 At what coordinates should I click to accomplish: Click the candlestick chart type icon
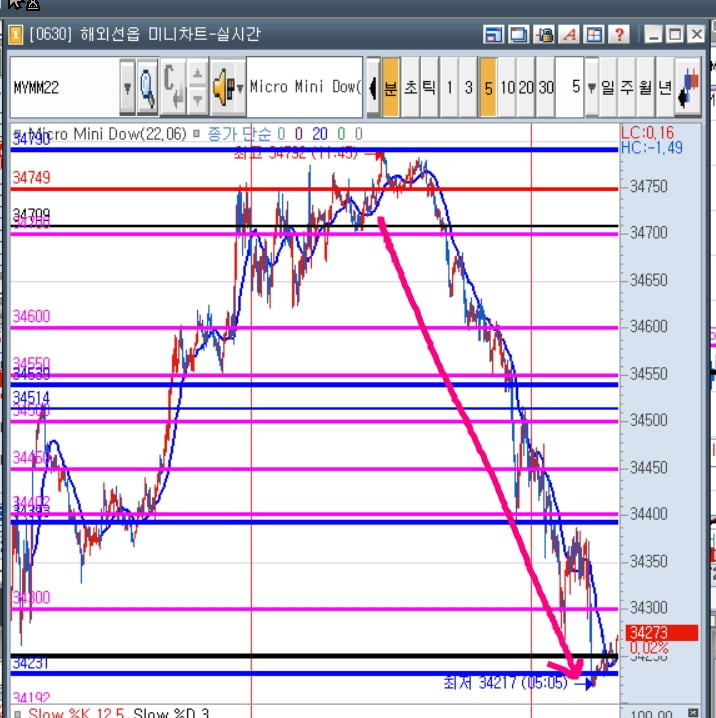pos(689,87)
